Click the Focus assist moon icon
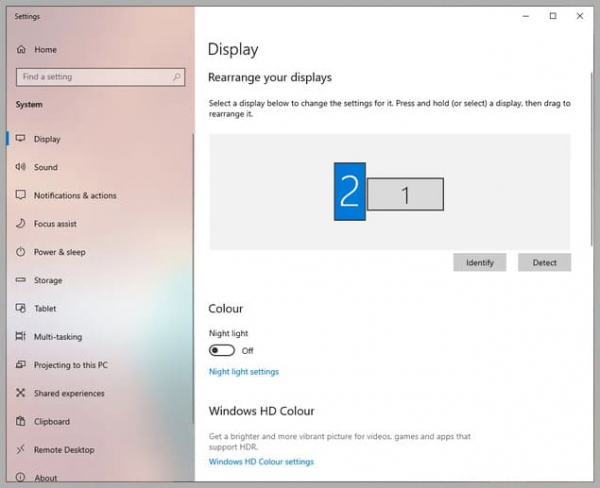The width and height of the screenshot is (600, 488). point(21,224)
